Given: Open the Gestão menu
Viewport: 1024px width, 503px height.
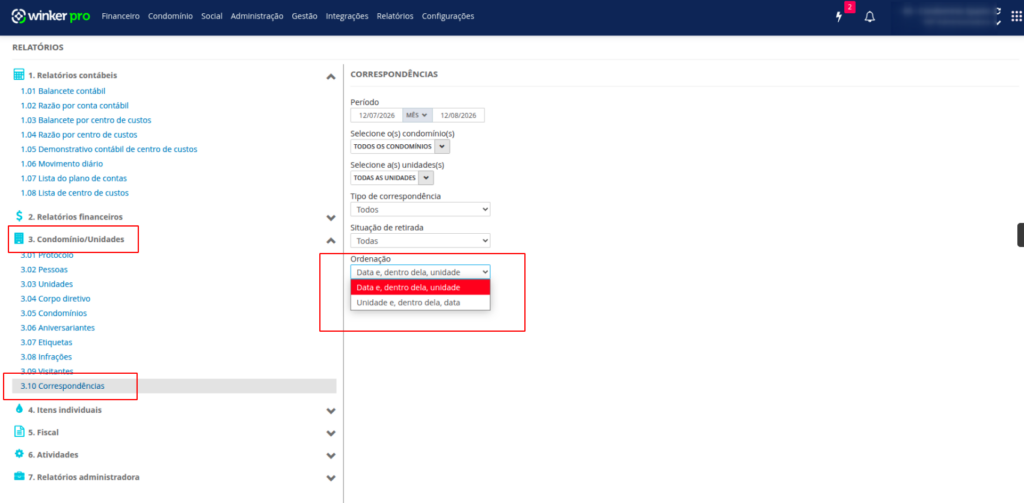Looking at the screenshot, I should 304,16.
